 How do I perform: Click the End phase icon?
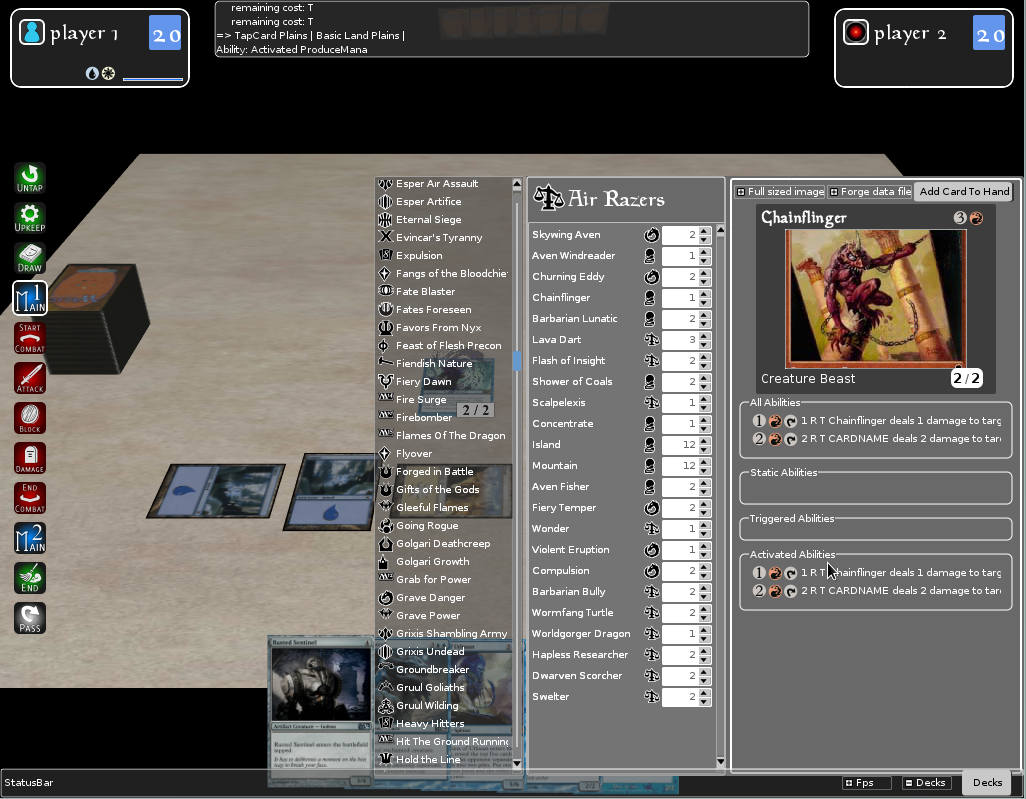click(x=30, y=578)
